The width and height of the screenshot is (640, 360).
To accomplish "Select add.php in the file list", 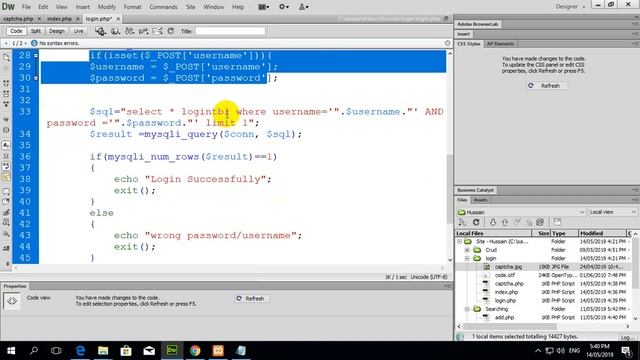I will coord(504,318).
